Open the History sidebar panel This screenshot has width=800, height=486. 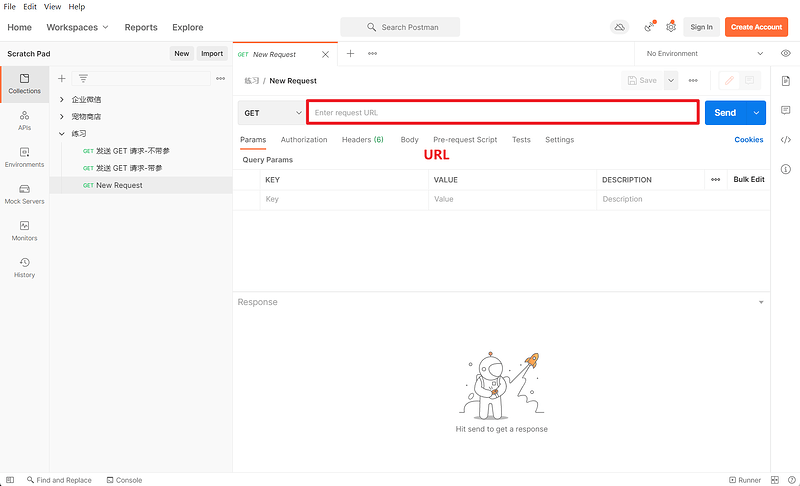(24, 268)
